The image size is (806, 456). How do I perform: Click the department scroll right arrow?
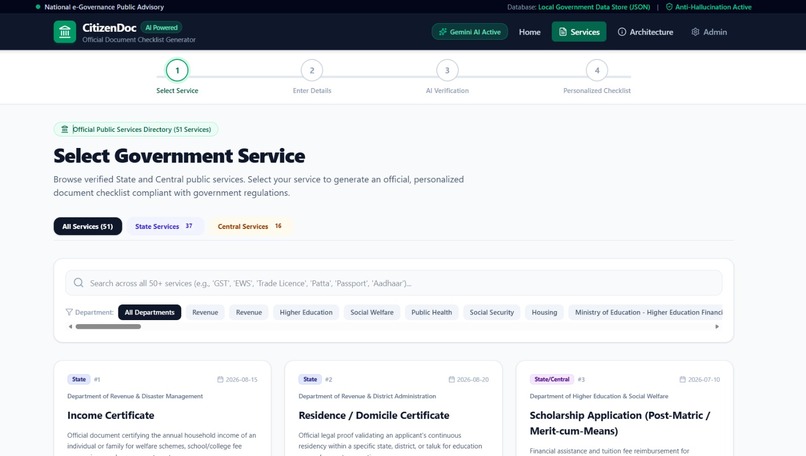pos(717,326)
